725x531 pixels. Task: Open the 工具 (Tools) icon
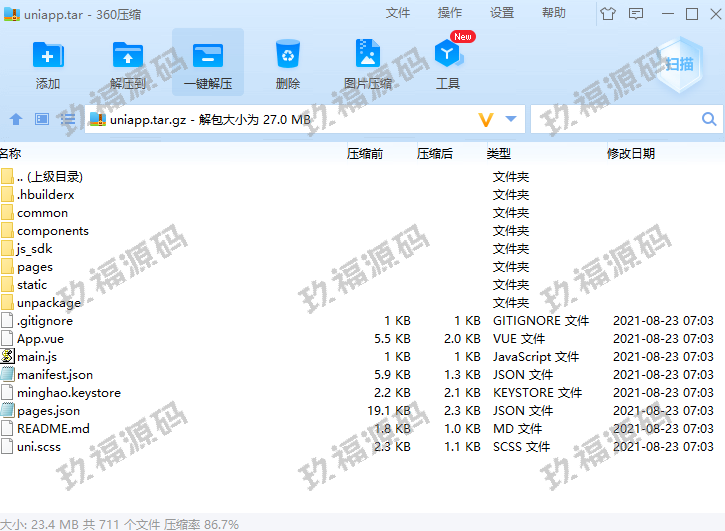point(447,63)
